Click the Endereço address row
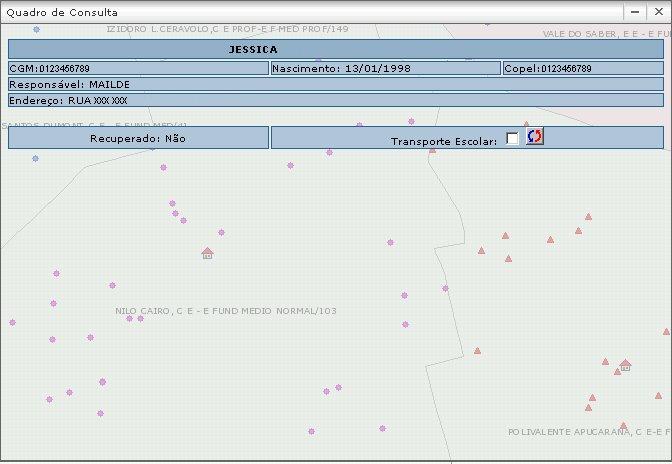This screenshot has width=672, height=464. point(335,100)
